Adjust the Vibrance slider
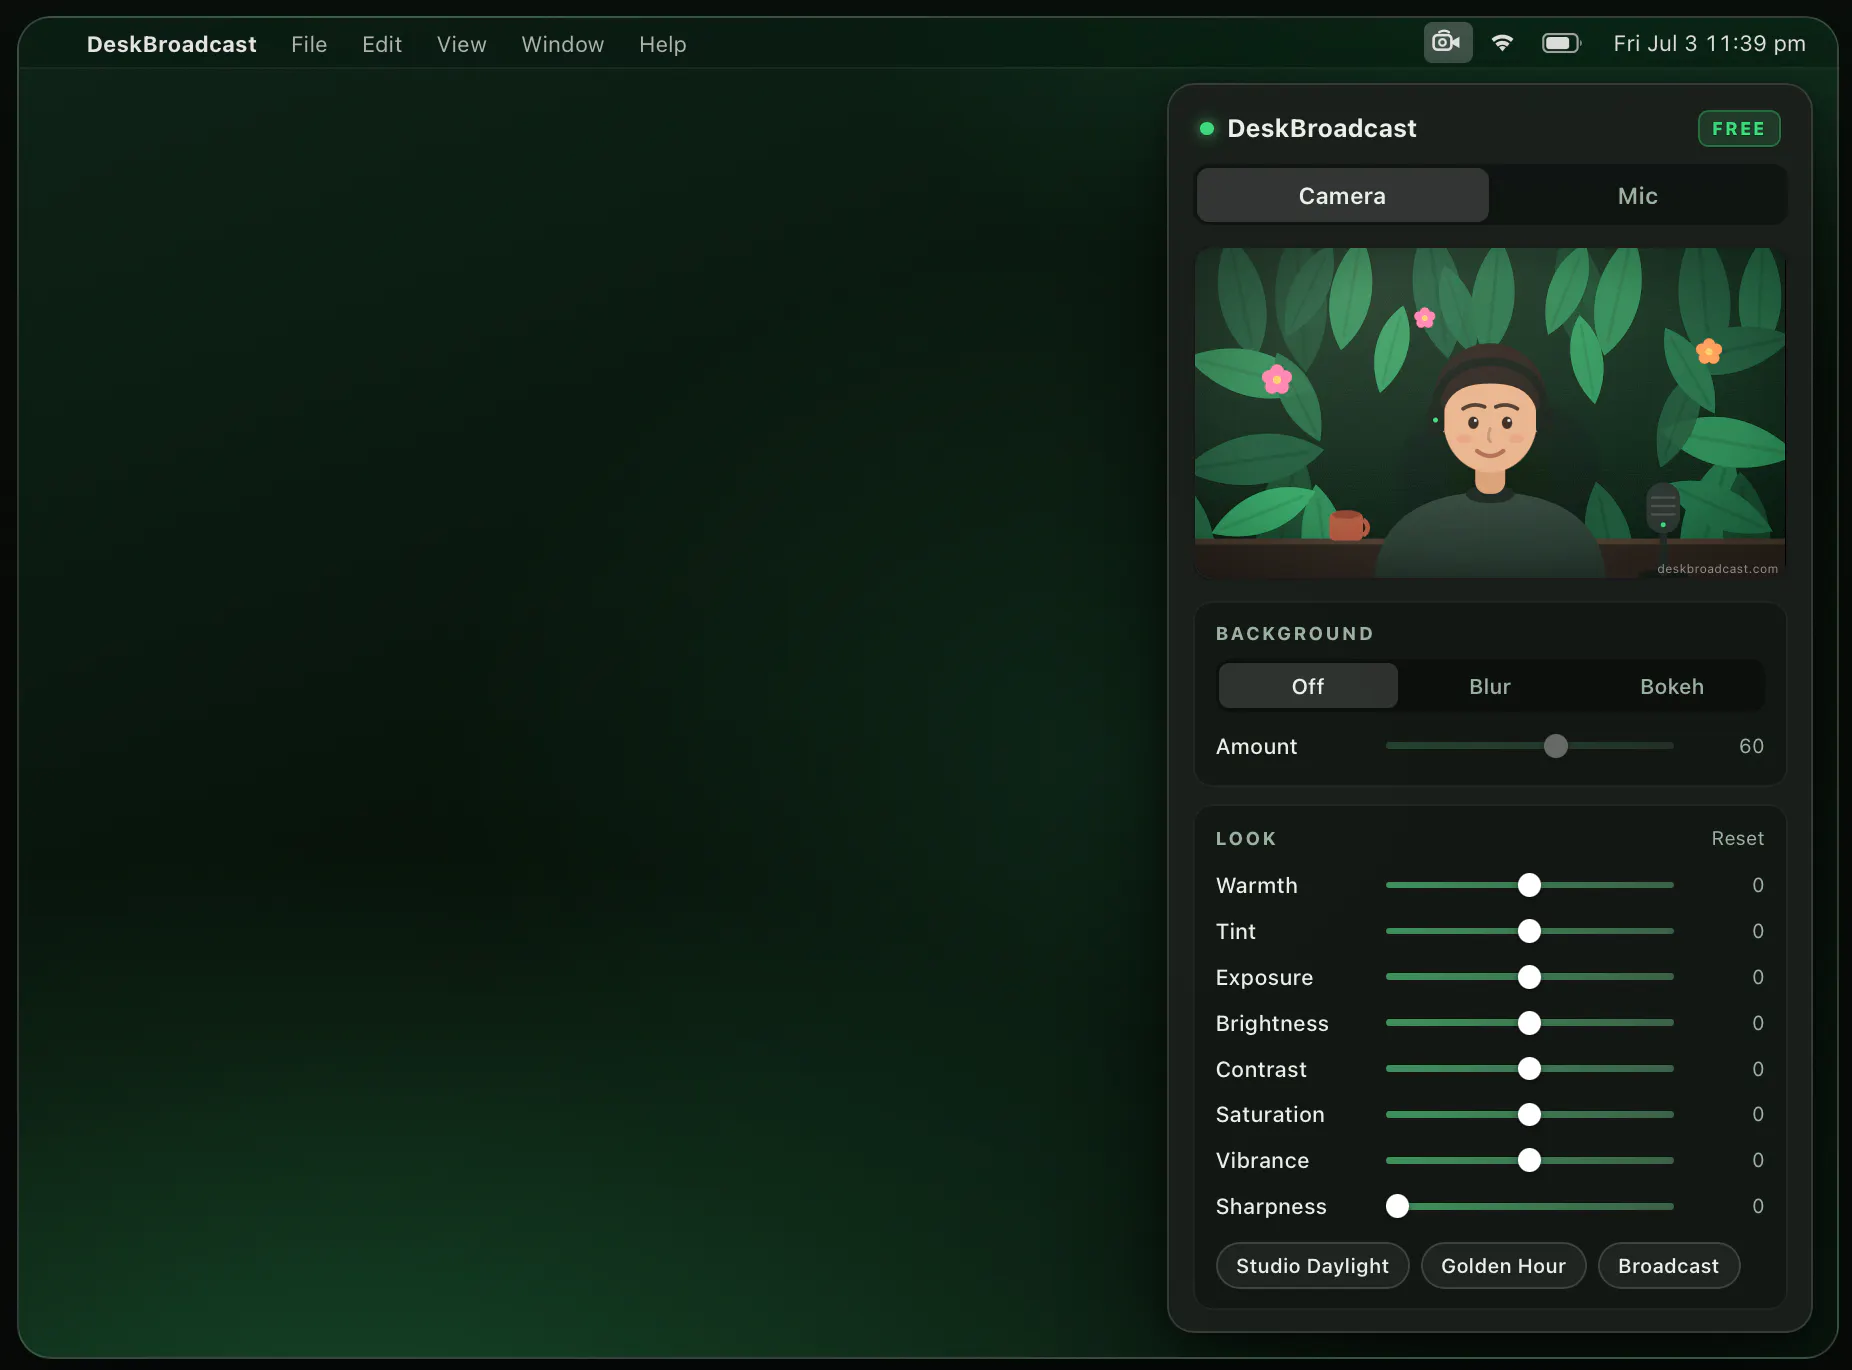This screenshot has height=1370, width=1852. pos(1529,1160)
